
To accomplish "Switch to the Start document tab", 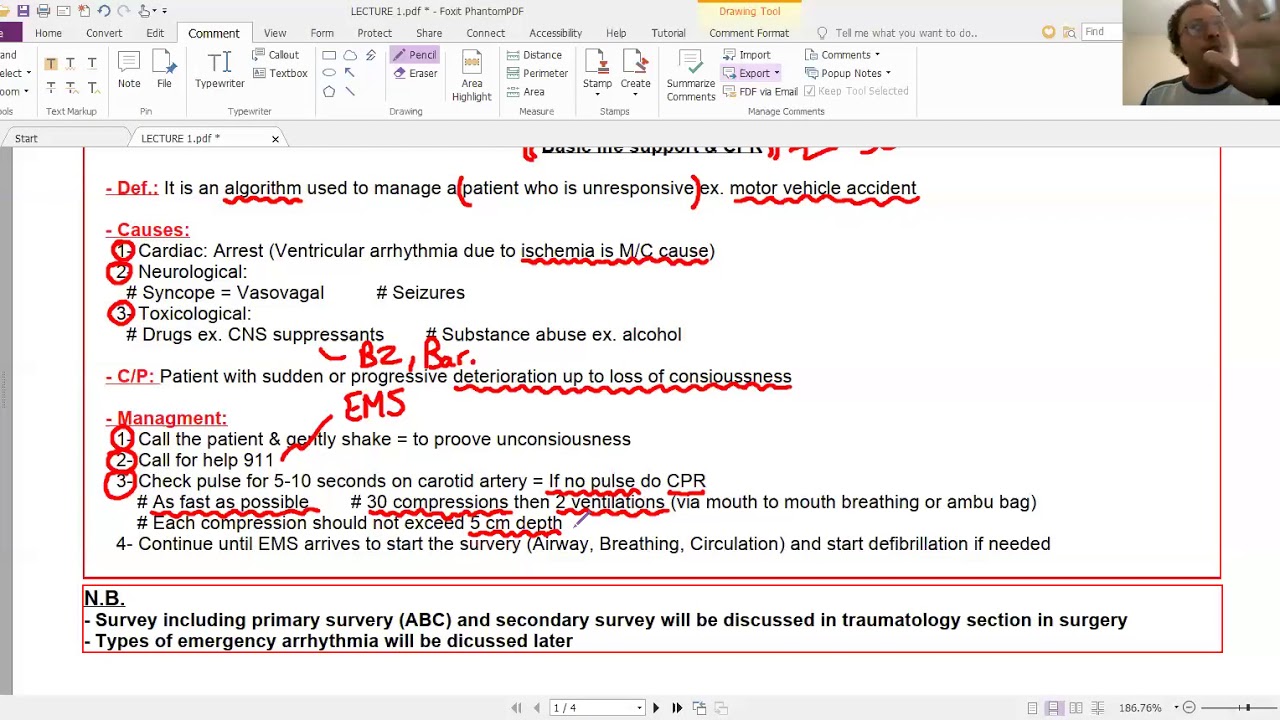I will tap(26, 138).
